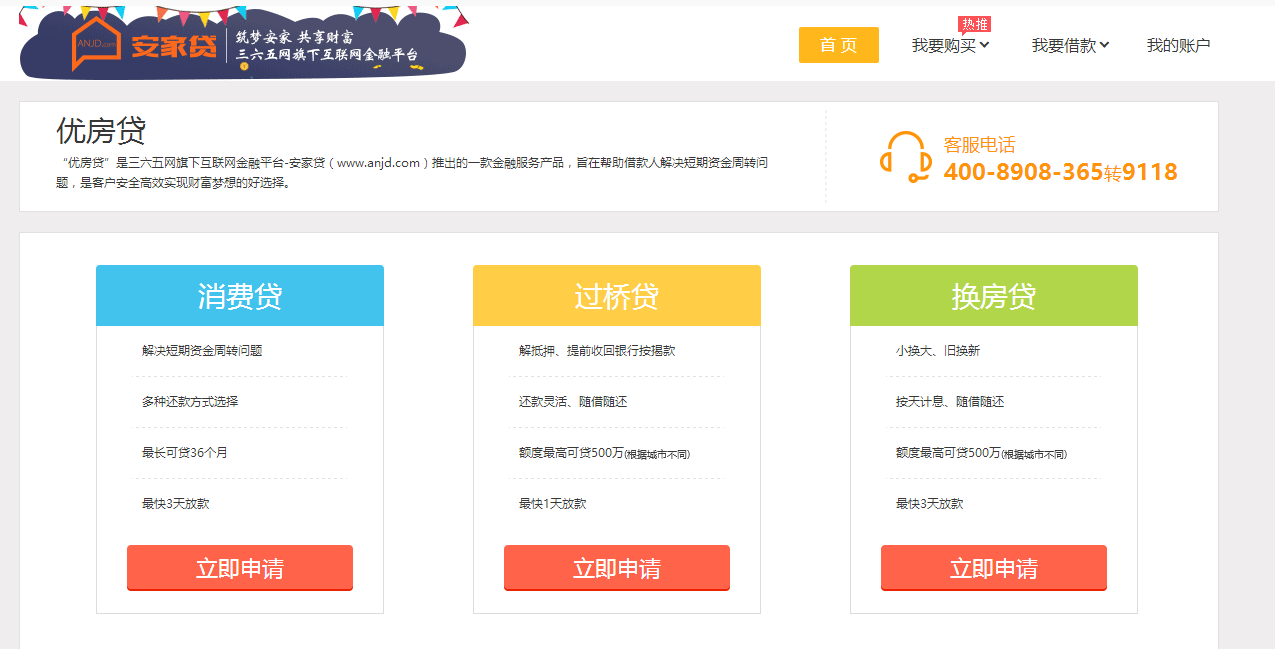Click 解决短期资金周转问题 in 消费贷
Viewport: 1275px width, 649px height.
[x=202, y=351]
